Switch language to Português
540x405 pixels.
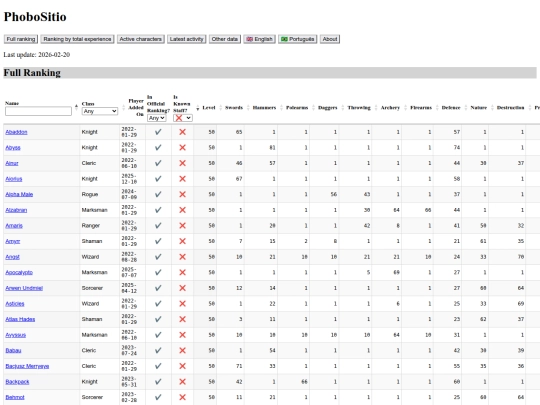298,39
